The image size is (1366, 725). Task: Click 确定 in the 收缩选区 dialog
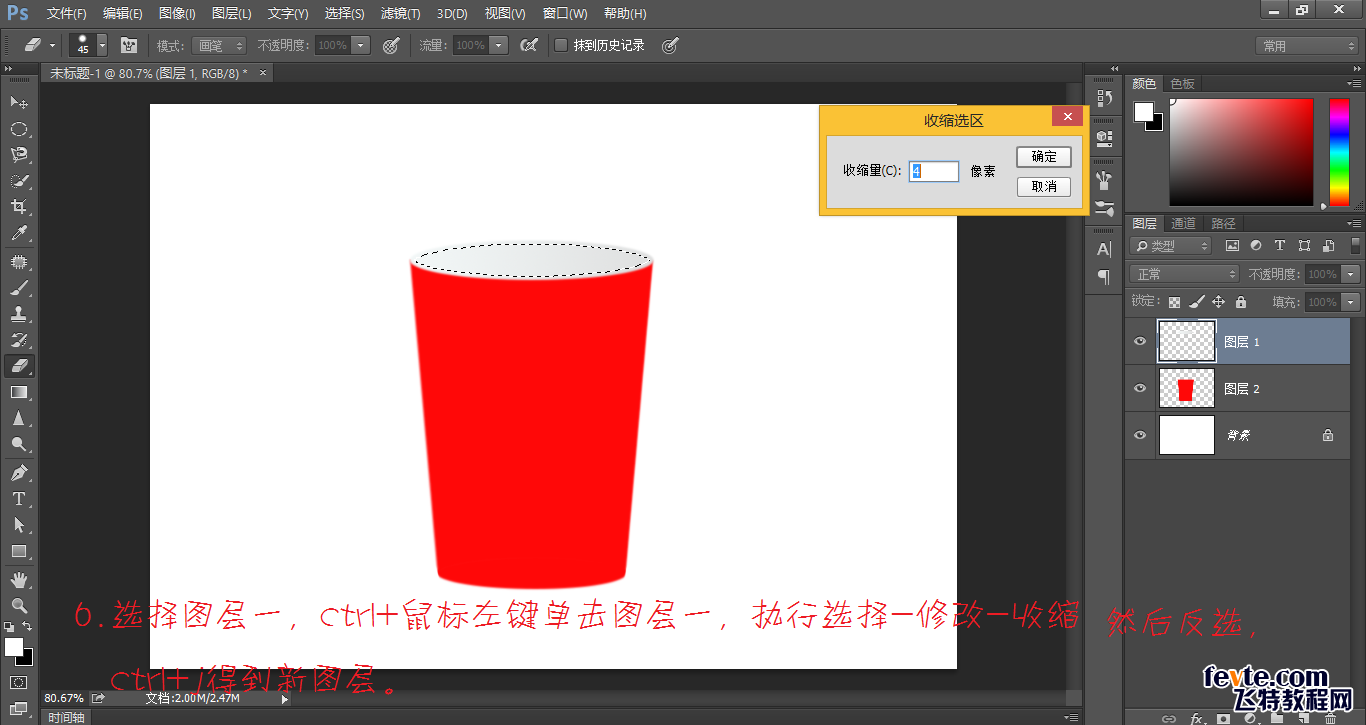pos(1044,157)
